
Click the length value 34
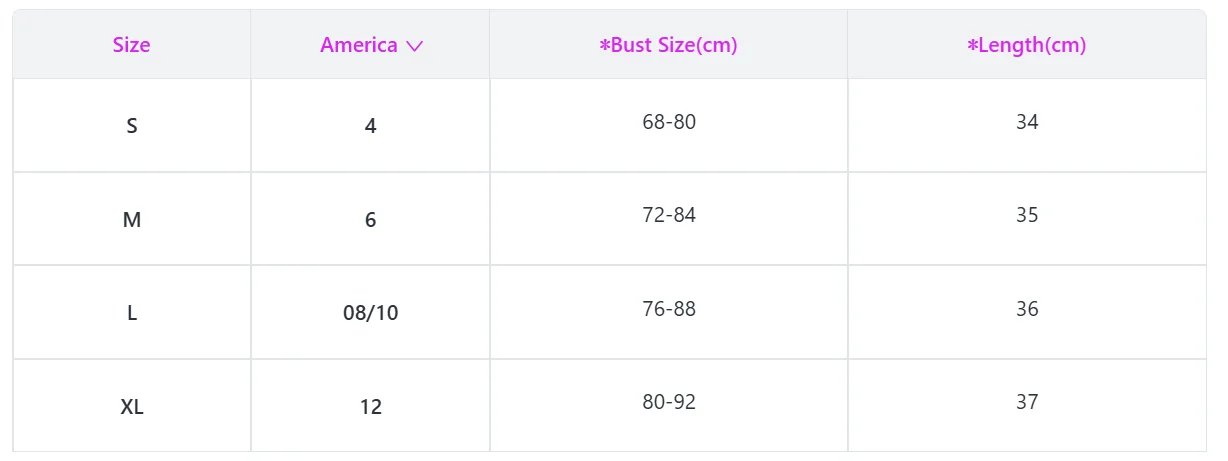coord(1027,122)
